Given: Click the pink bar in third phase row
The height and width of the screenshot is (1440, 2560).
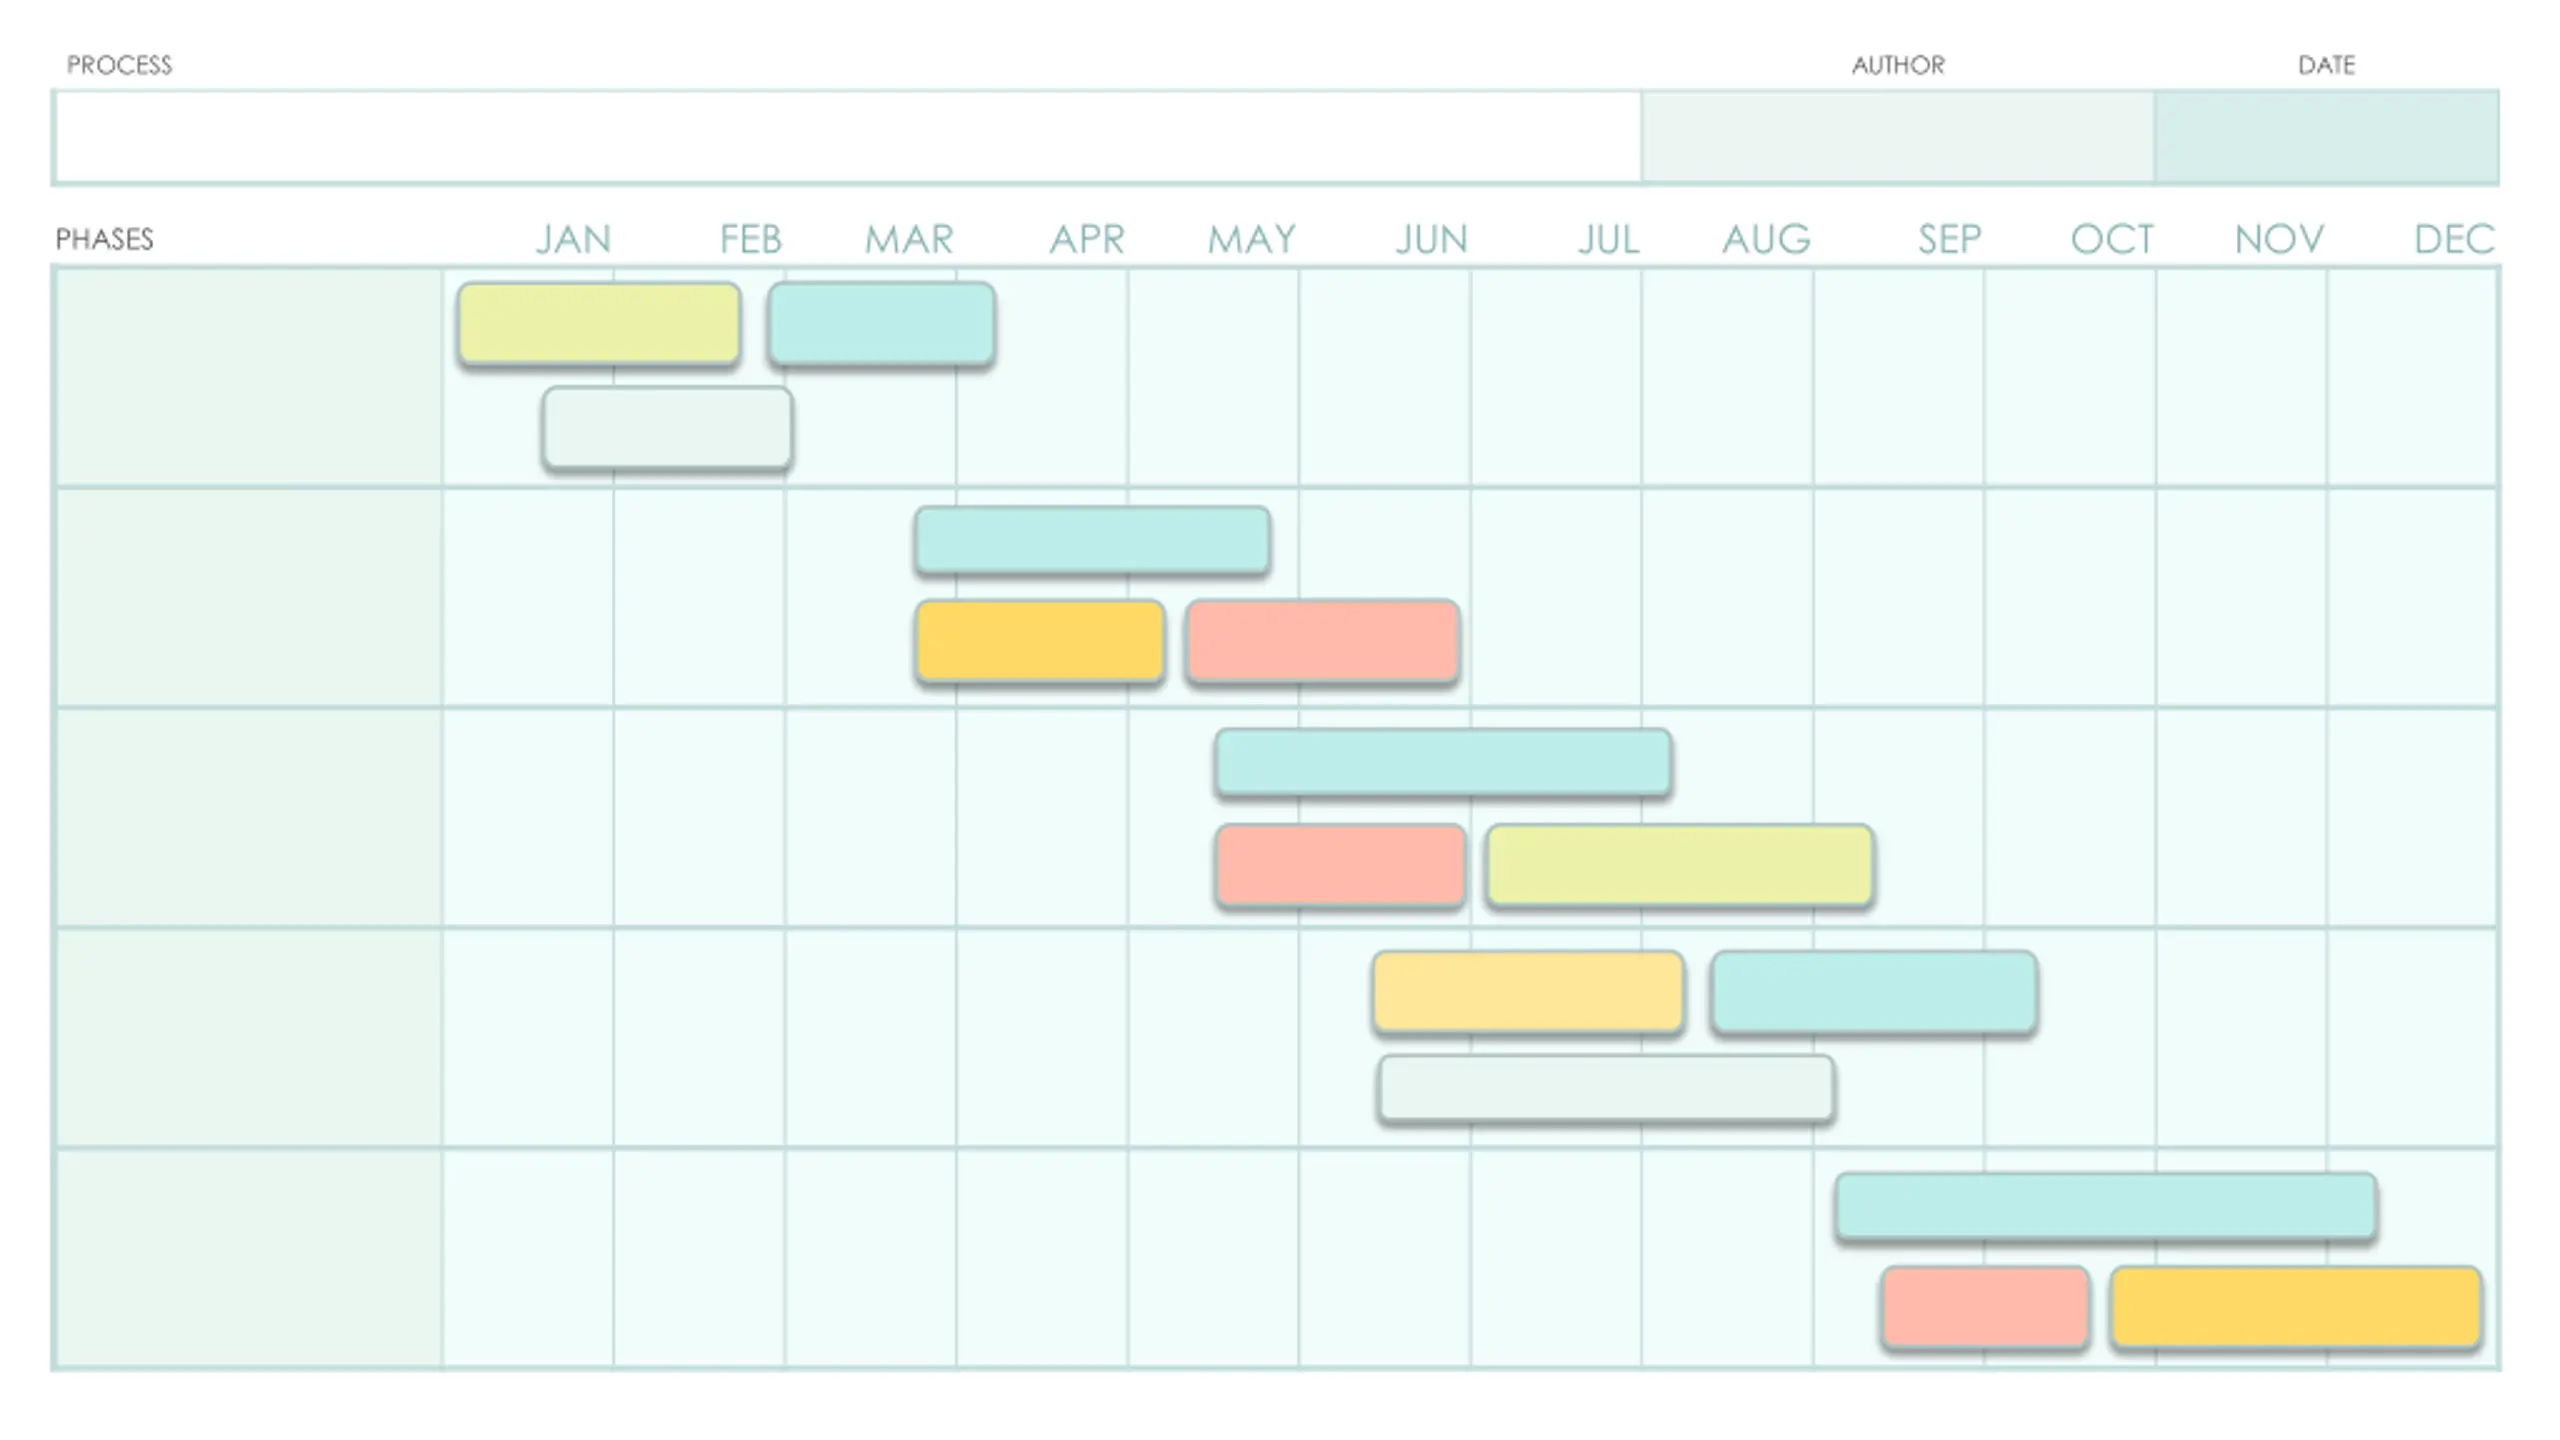Looking at the screenshot, I should 1340,866.
